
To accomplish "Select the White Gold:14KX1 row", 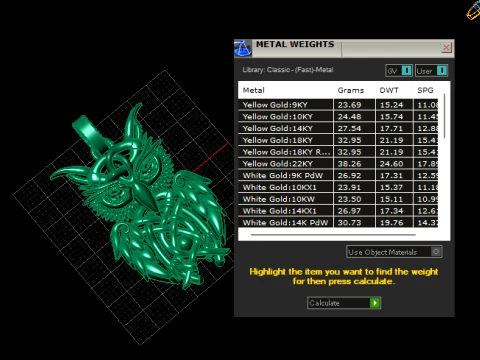I will [x=338, y=211].
